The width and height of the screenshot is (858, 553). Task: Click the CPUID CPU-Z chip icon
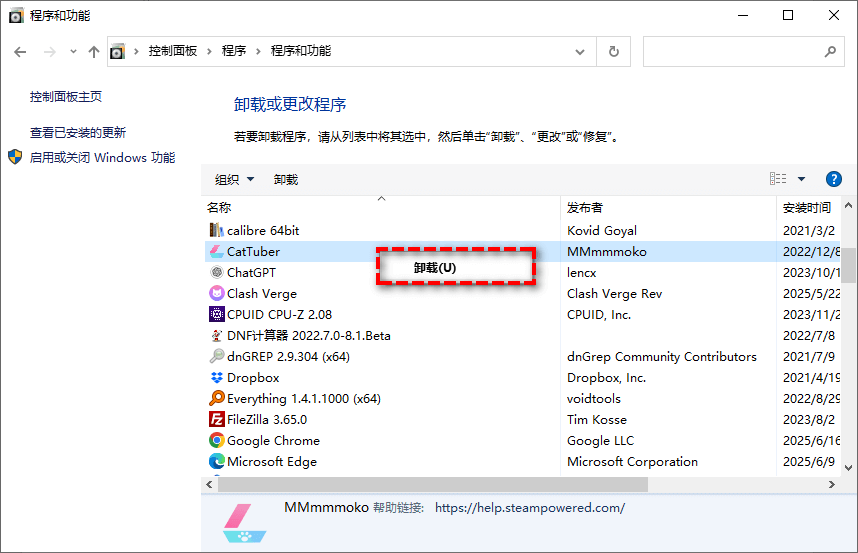tap(217, 314)
